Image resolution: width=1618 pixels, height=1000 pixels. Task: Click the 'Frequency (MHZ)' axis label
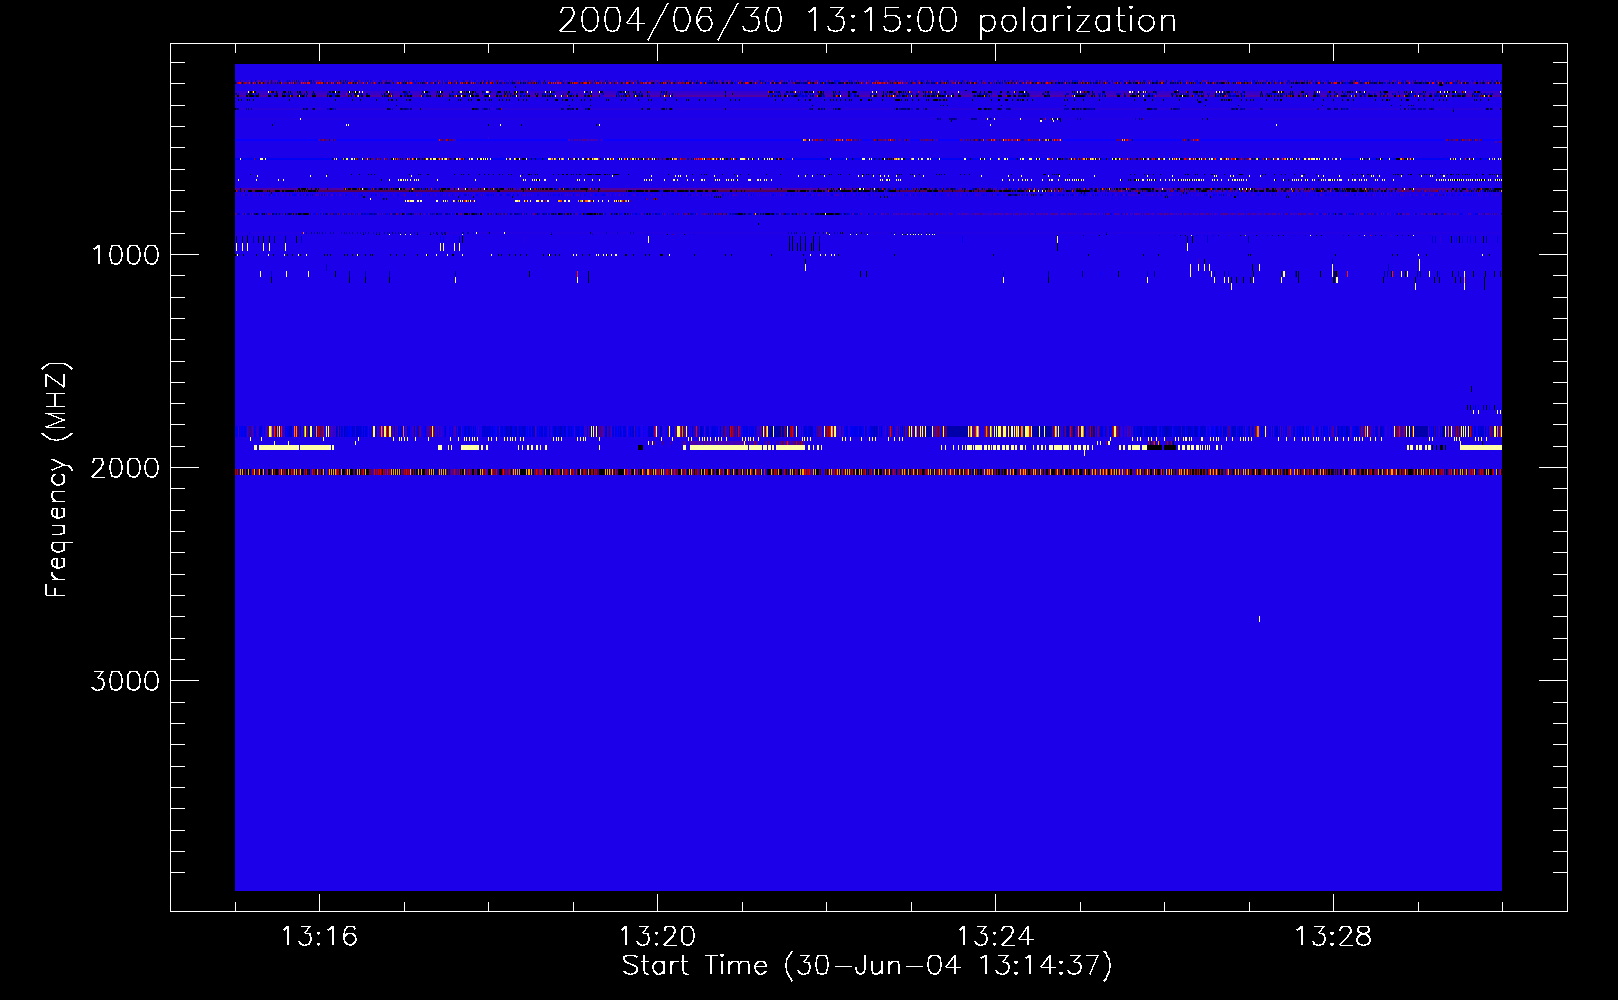57,479
